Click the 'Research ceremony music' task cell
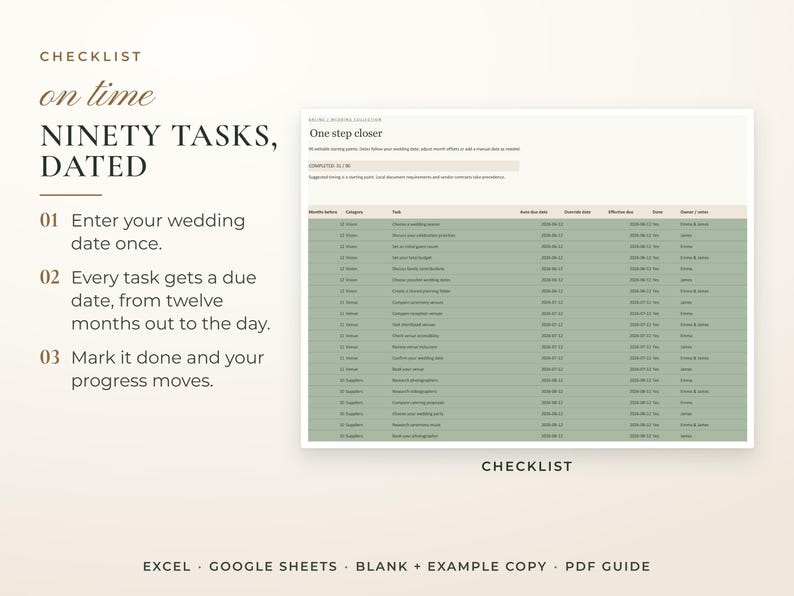The image size is (794, 596). coord(416,425)
